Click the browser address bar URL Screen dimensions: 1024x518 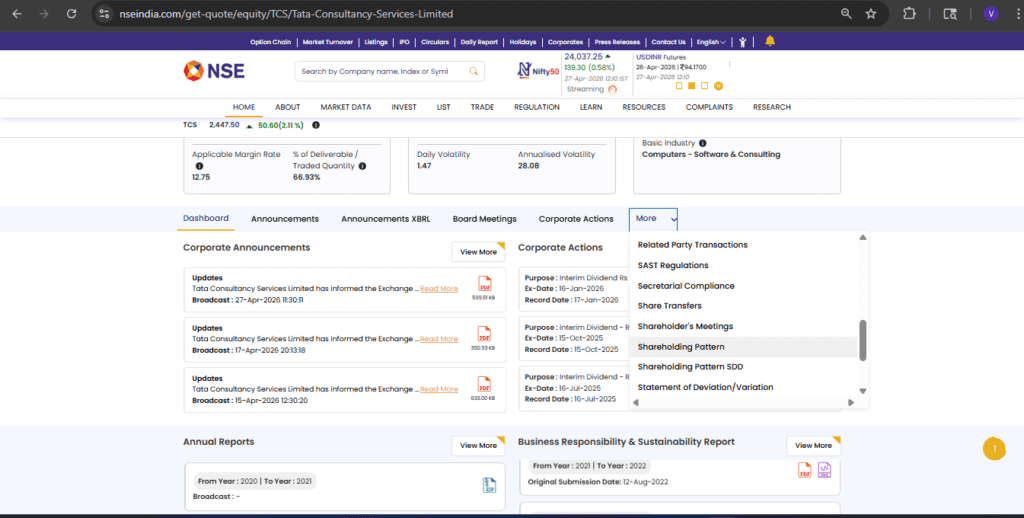point(286,14)
